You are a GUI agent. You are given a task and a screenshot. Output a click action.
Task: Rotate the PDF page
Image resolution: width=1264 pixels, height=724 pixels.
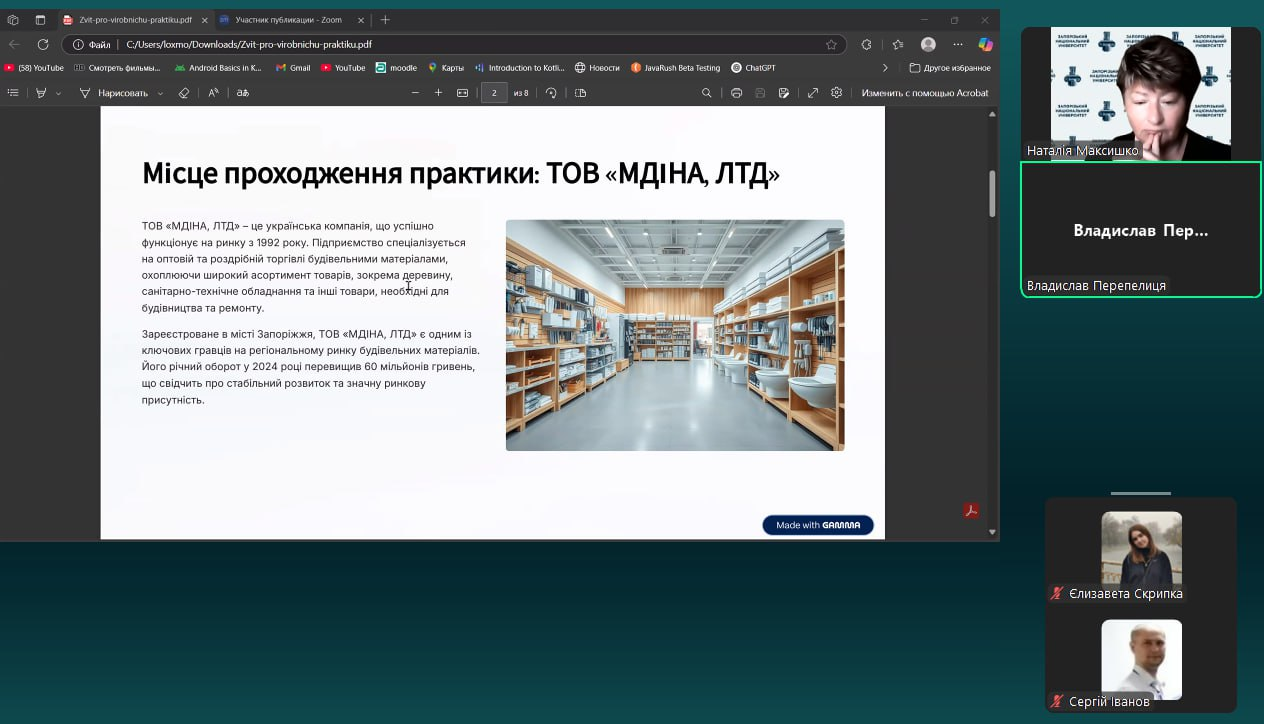point(551,93)
